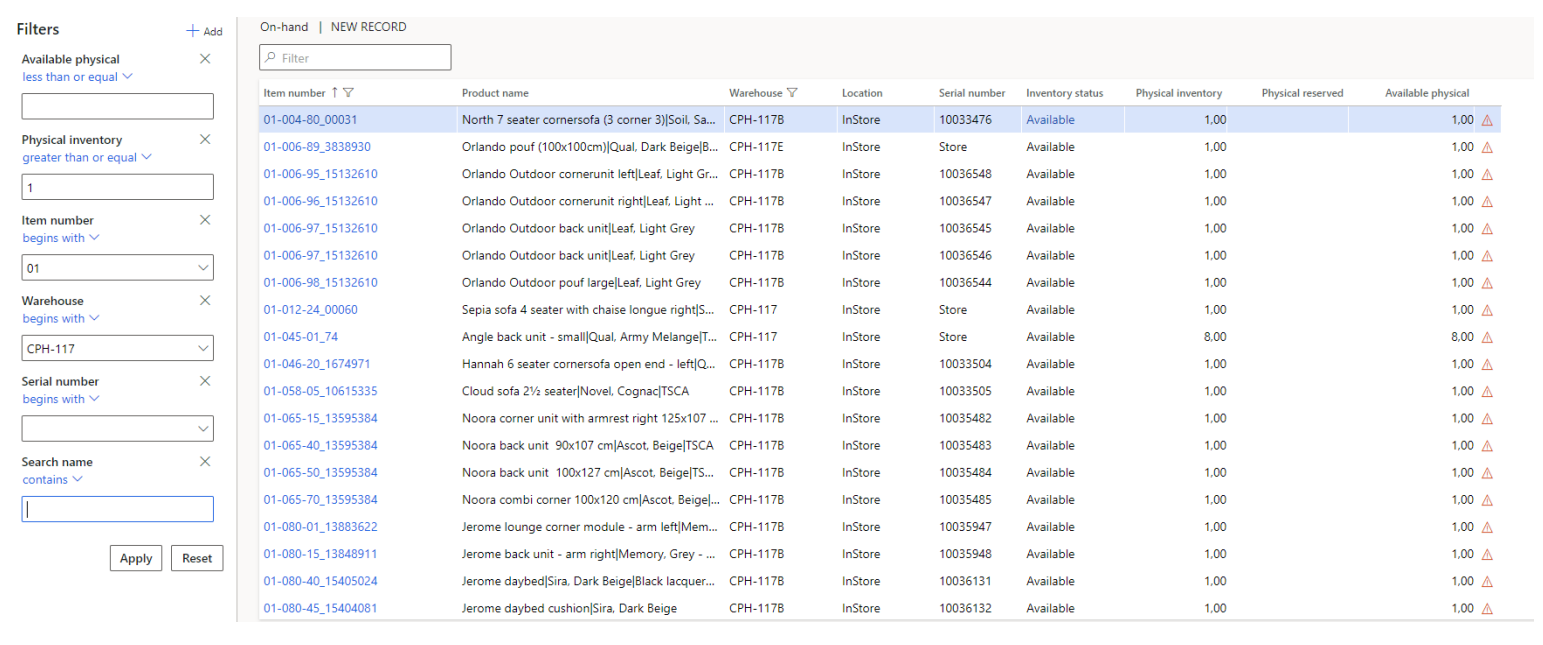Screen dimensions: 1543x645
Task: Remove the Physical inventory filter
Action: pyautogui.click(x=205, y=139)
